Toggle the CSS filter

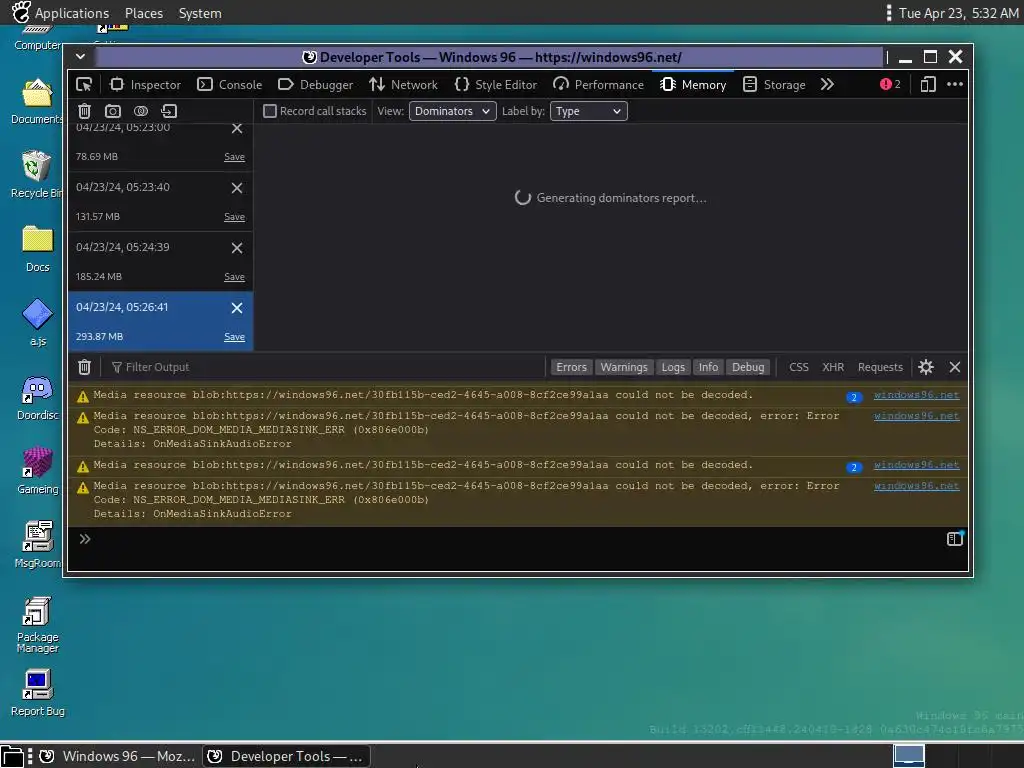click(x=799, y=367)
